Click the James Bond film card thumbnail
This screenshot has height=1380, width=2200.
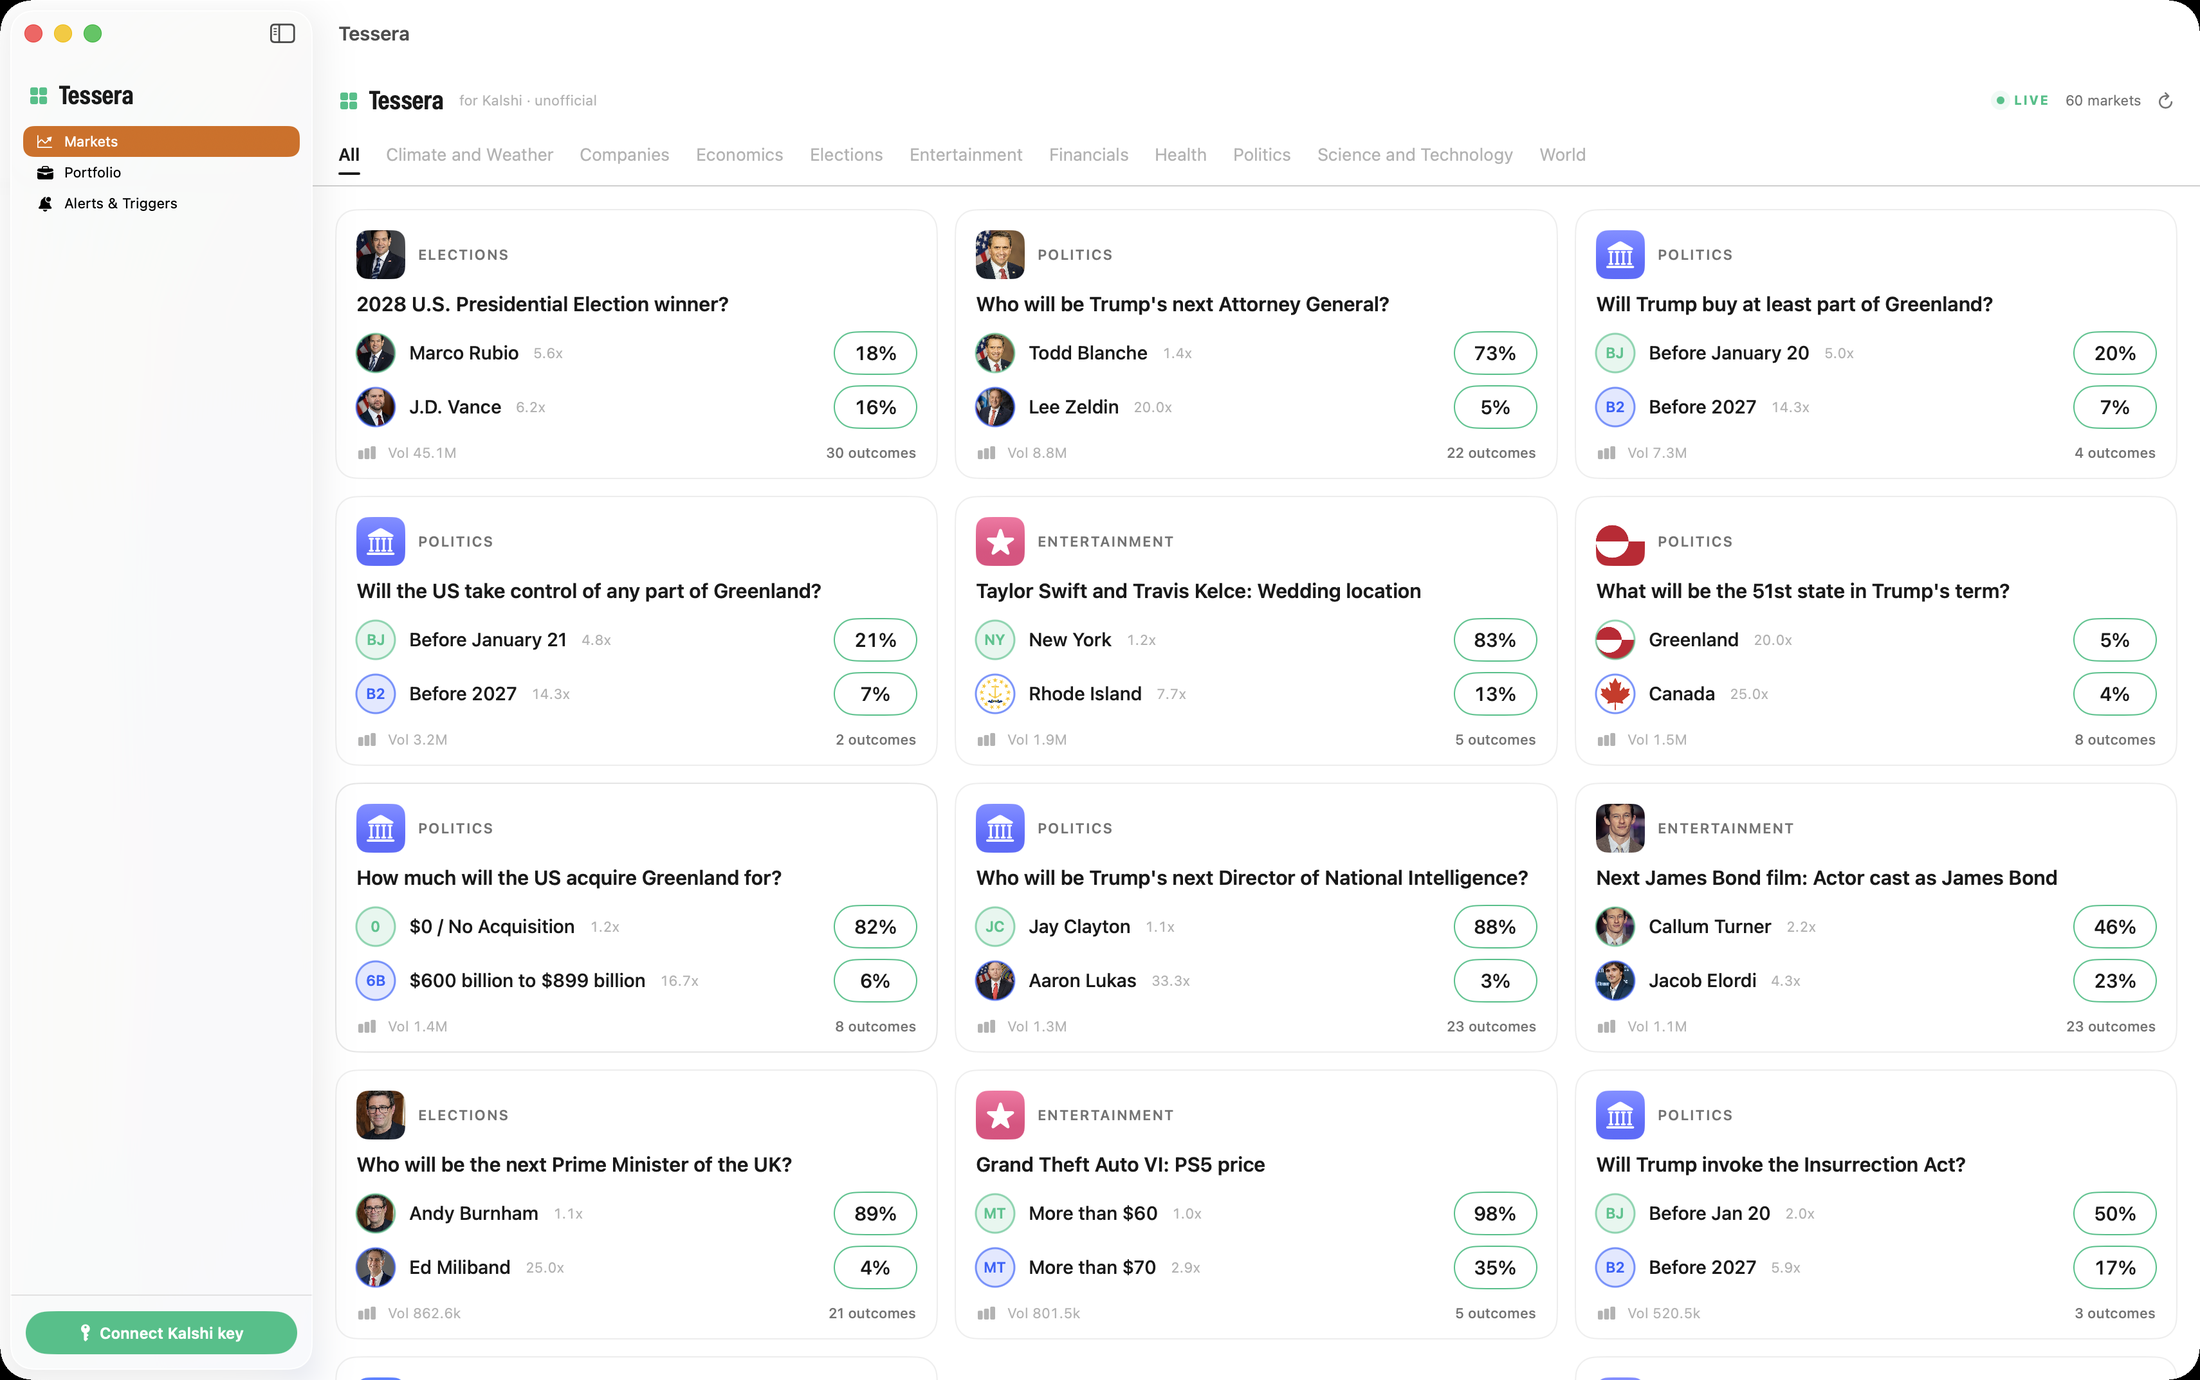coord(1620,829)
